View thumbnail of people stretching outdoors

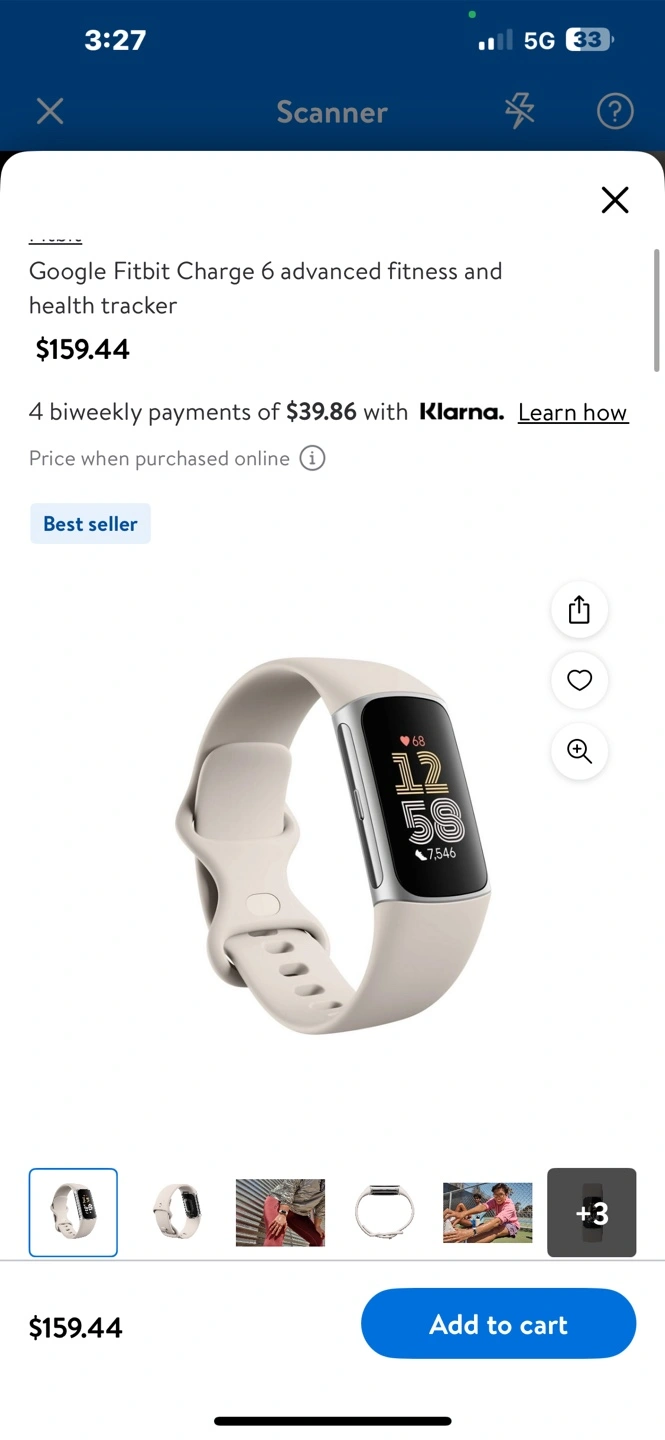(488, 1212)
